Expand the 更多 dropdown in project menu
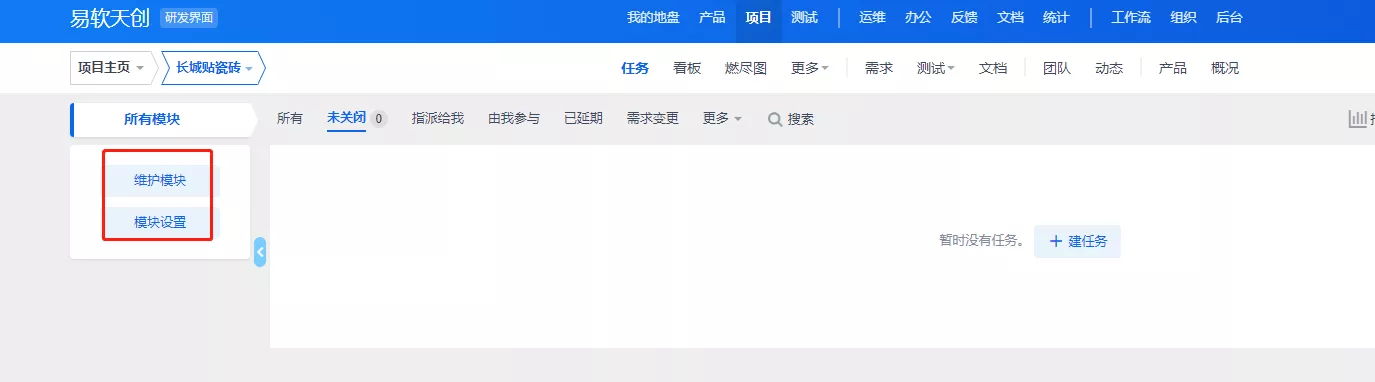The image size is (1375, 382). tap(810, 68)
